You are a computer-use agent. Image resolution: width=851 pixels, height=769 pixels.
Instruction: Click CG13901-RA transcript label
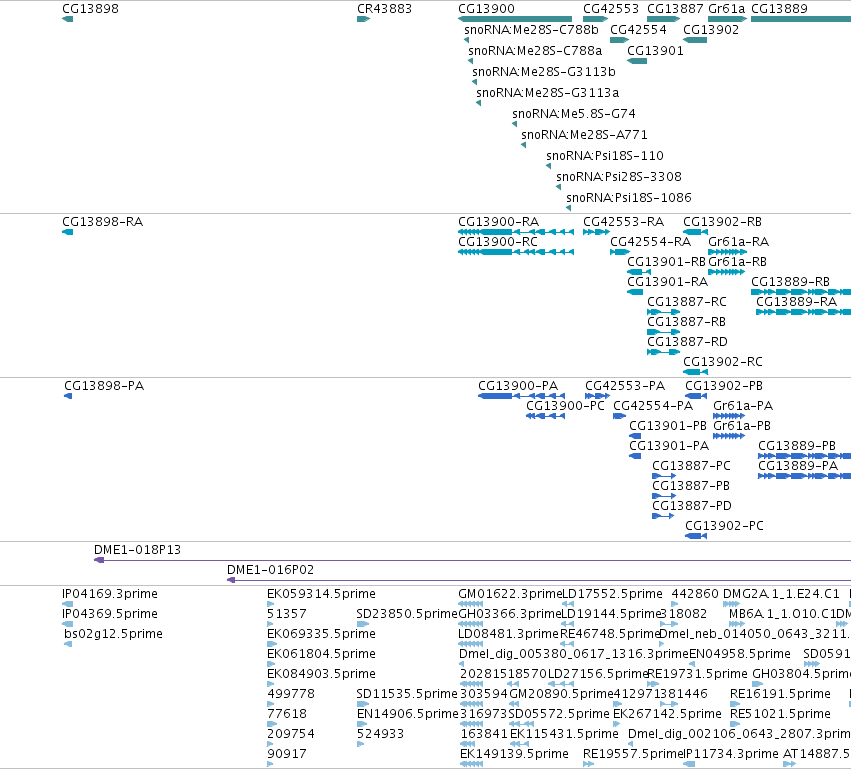pos(668,282)
